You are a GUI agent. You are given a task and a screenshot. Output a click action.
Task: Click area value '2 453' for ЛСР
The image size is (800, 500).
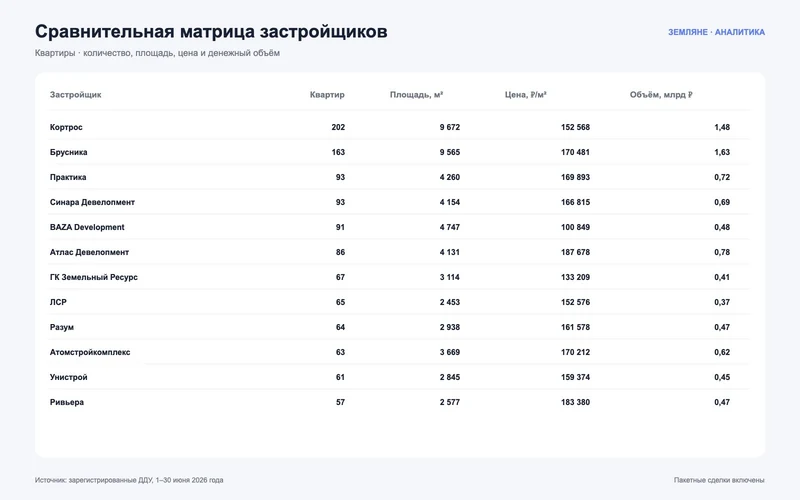[449, 302]
